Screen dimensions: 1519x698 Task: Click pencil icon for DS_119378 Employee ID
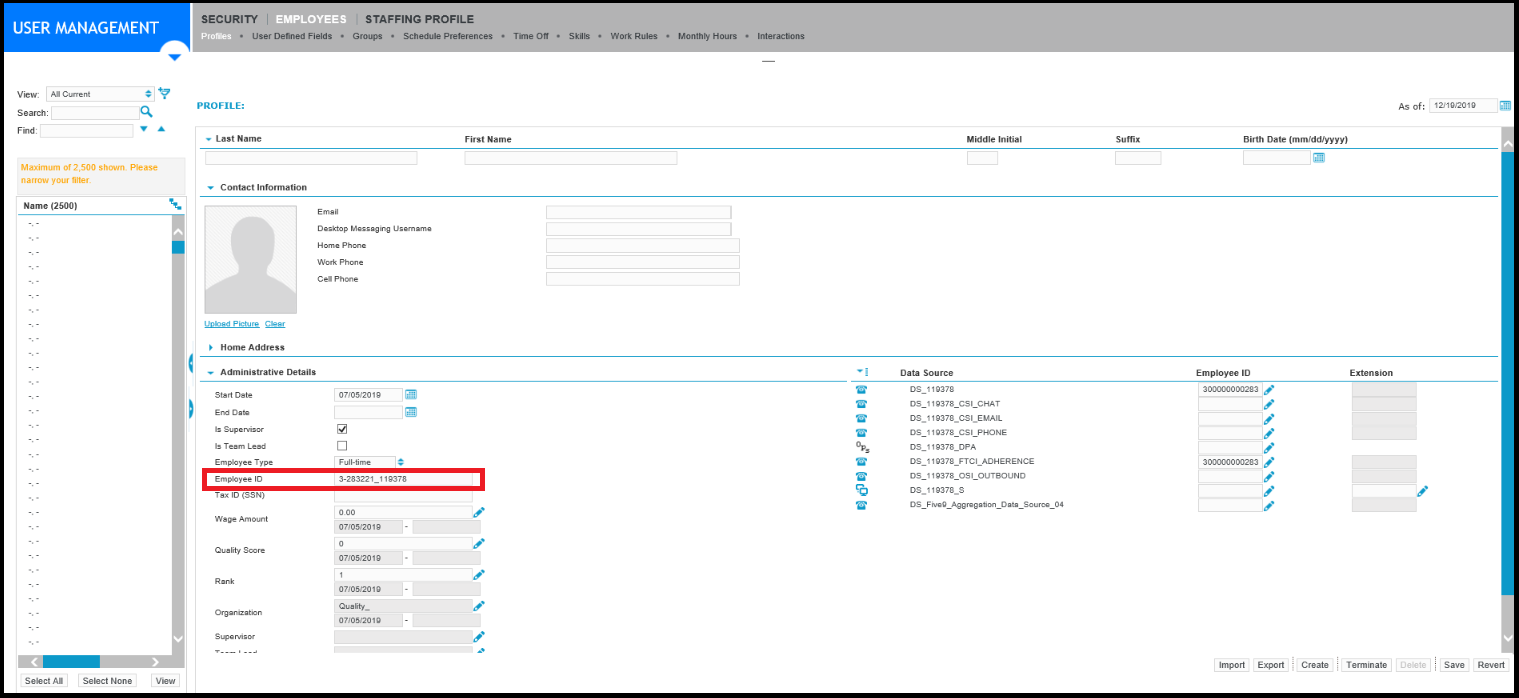pos(1269,389)
